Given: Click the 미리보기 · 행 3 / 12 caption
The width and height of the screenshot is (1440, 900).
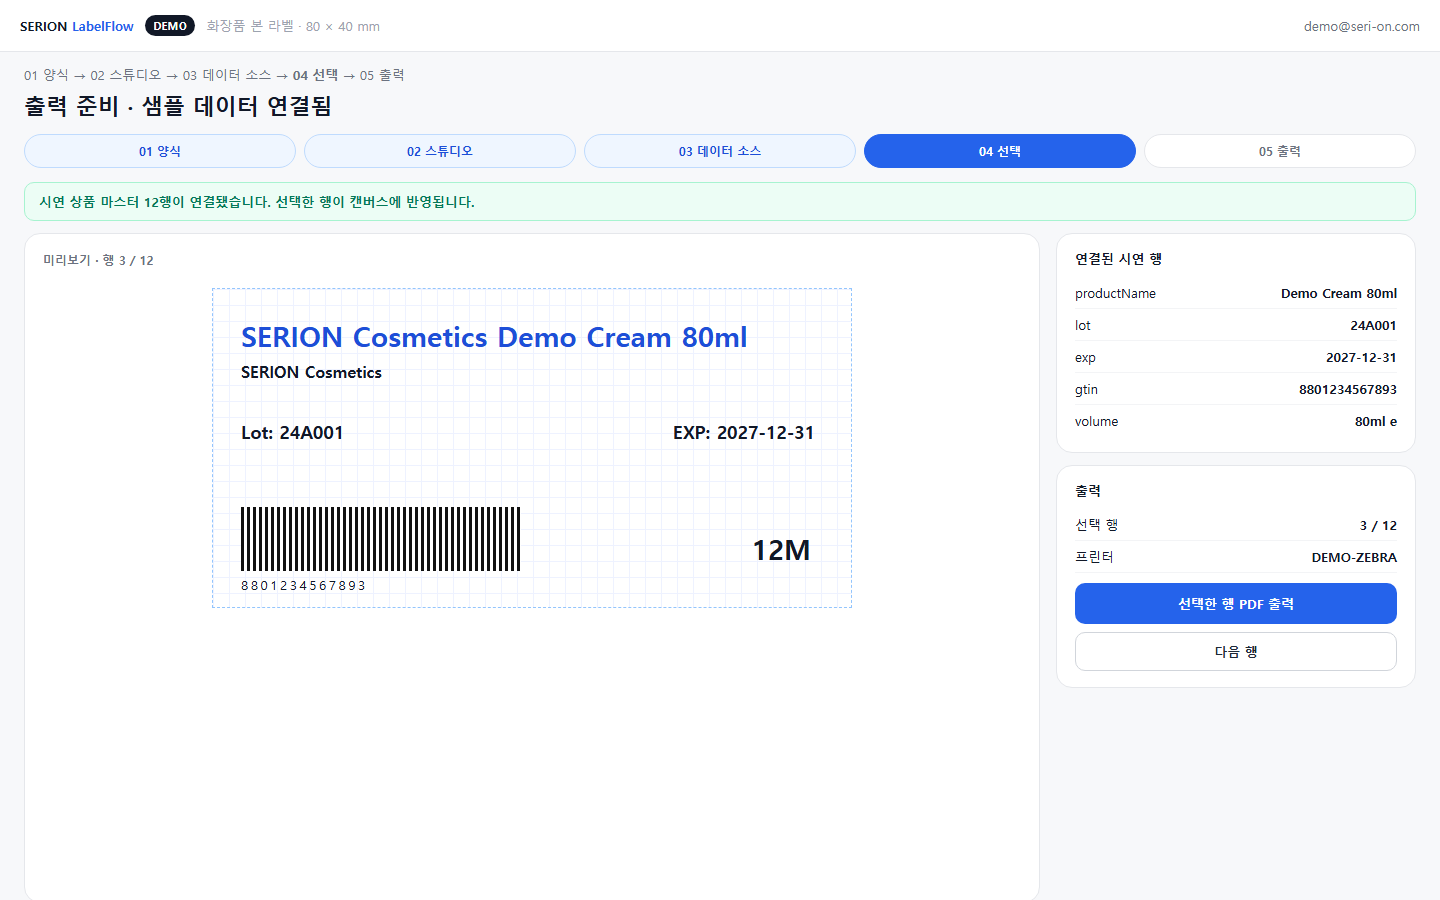Looking at the screenshot, I should point(98,260).
